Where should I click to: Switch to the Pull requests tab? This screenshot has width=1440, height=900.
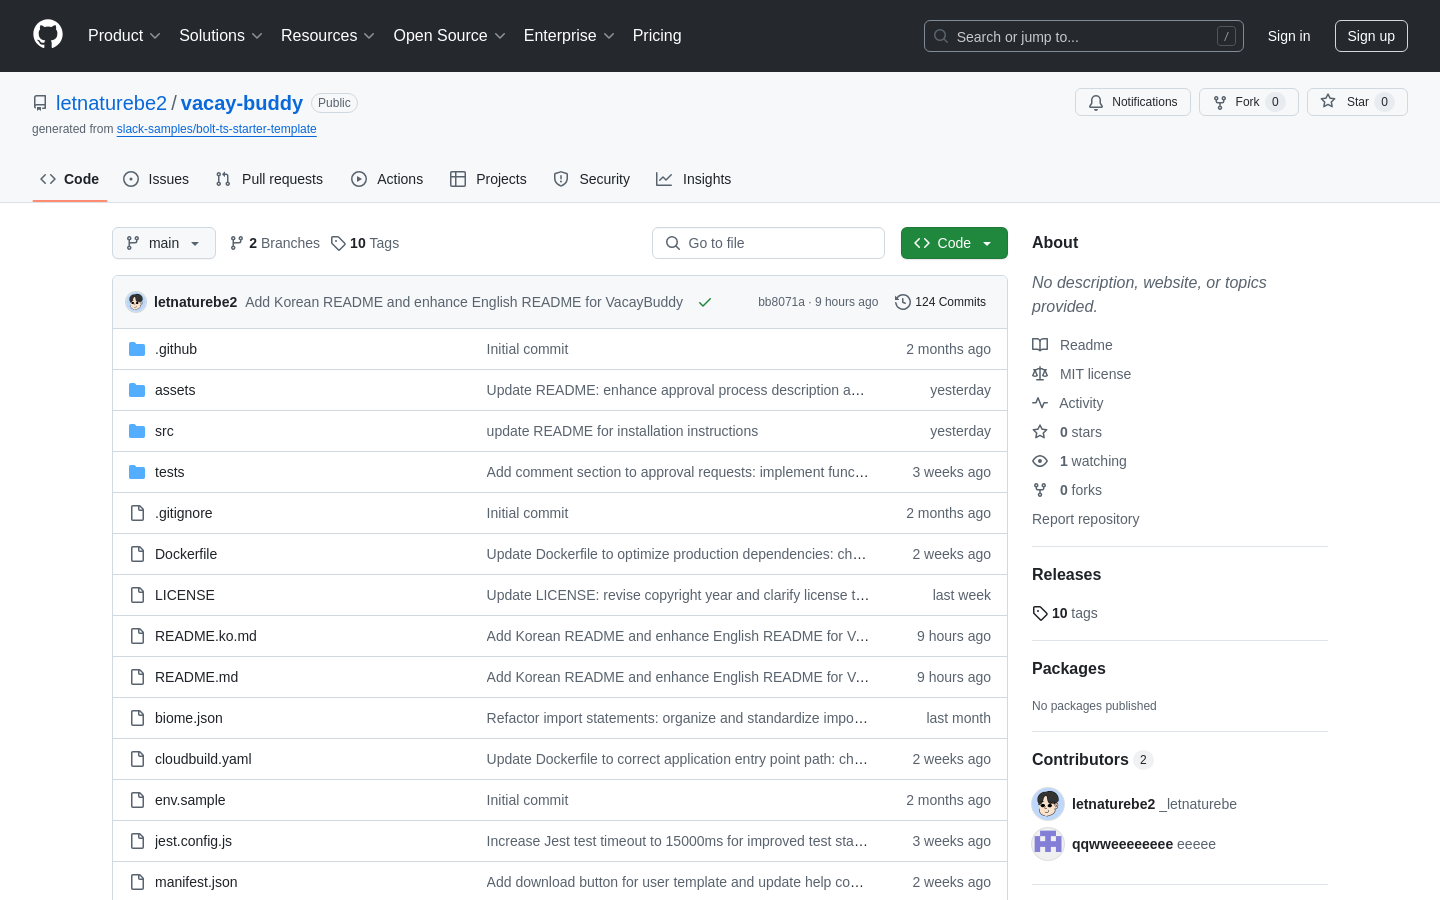coord(269,179)
